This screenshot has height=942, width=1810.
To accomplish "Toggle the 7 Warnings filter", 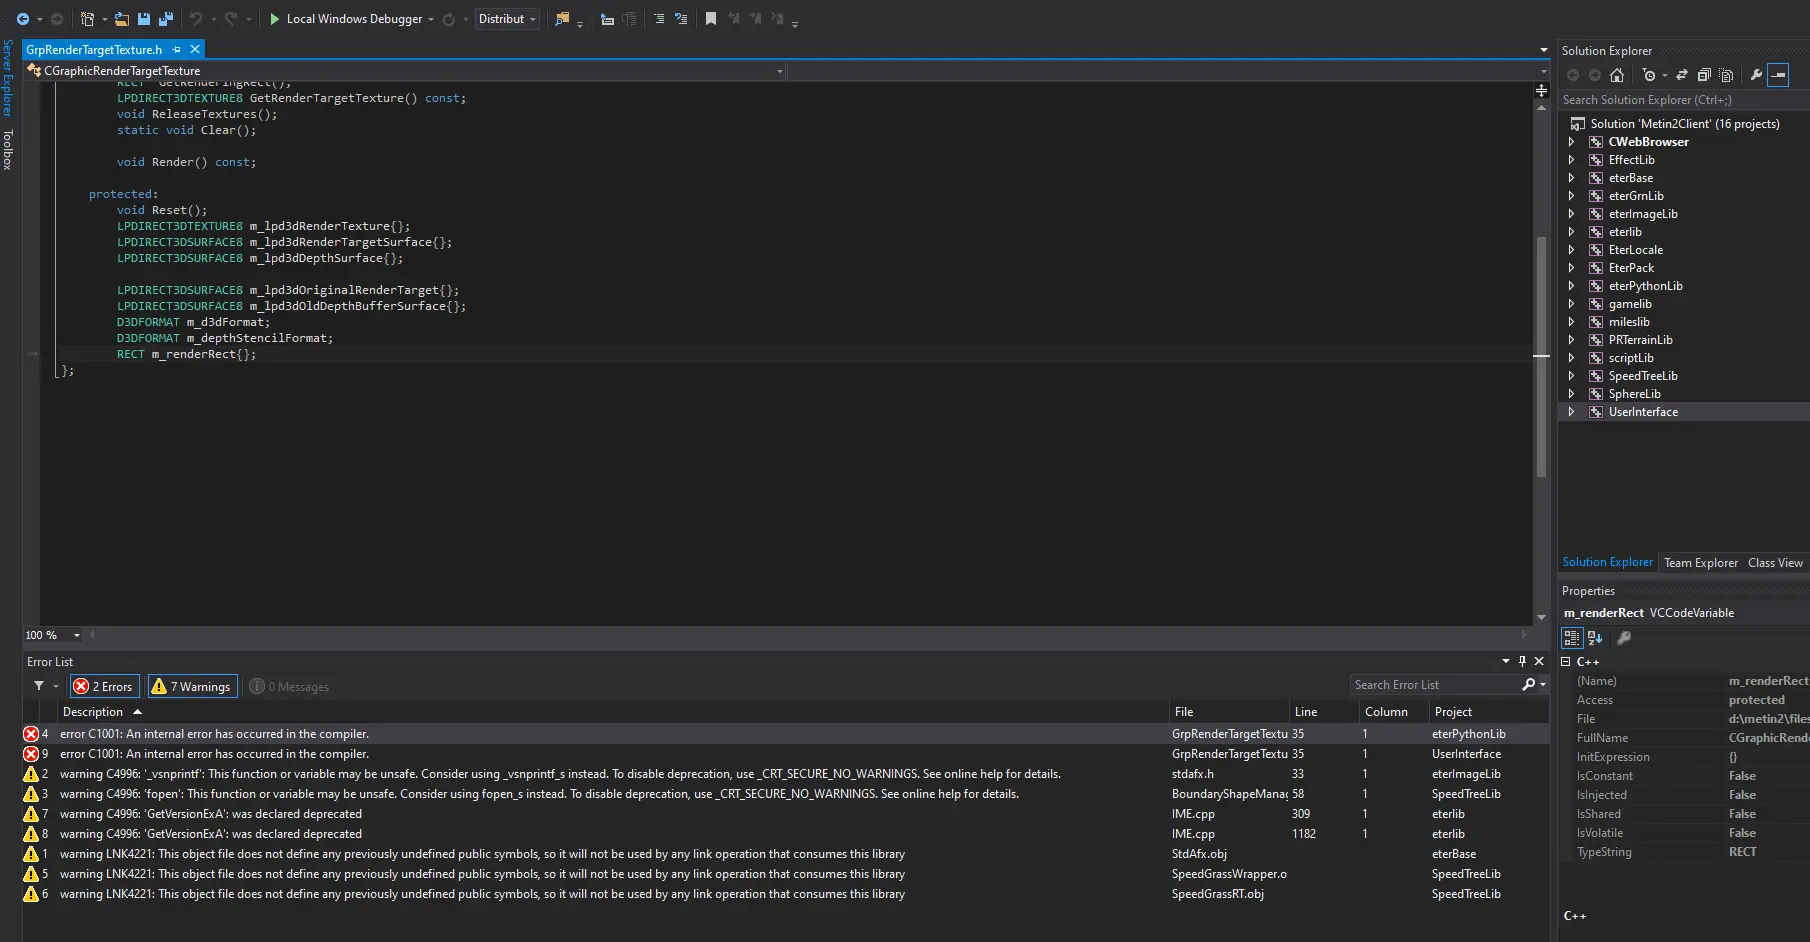I will pyautogui.click(x=192, y=686).
